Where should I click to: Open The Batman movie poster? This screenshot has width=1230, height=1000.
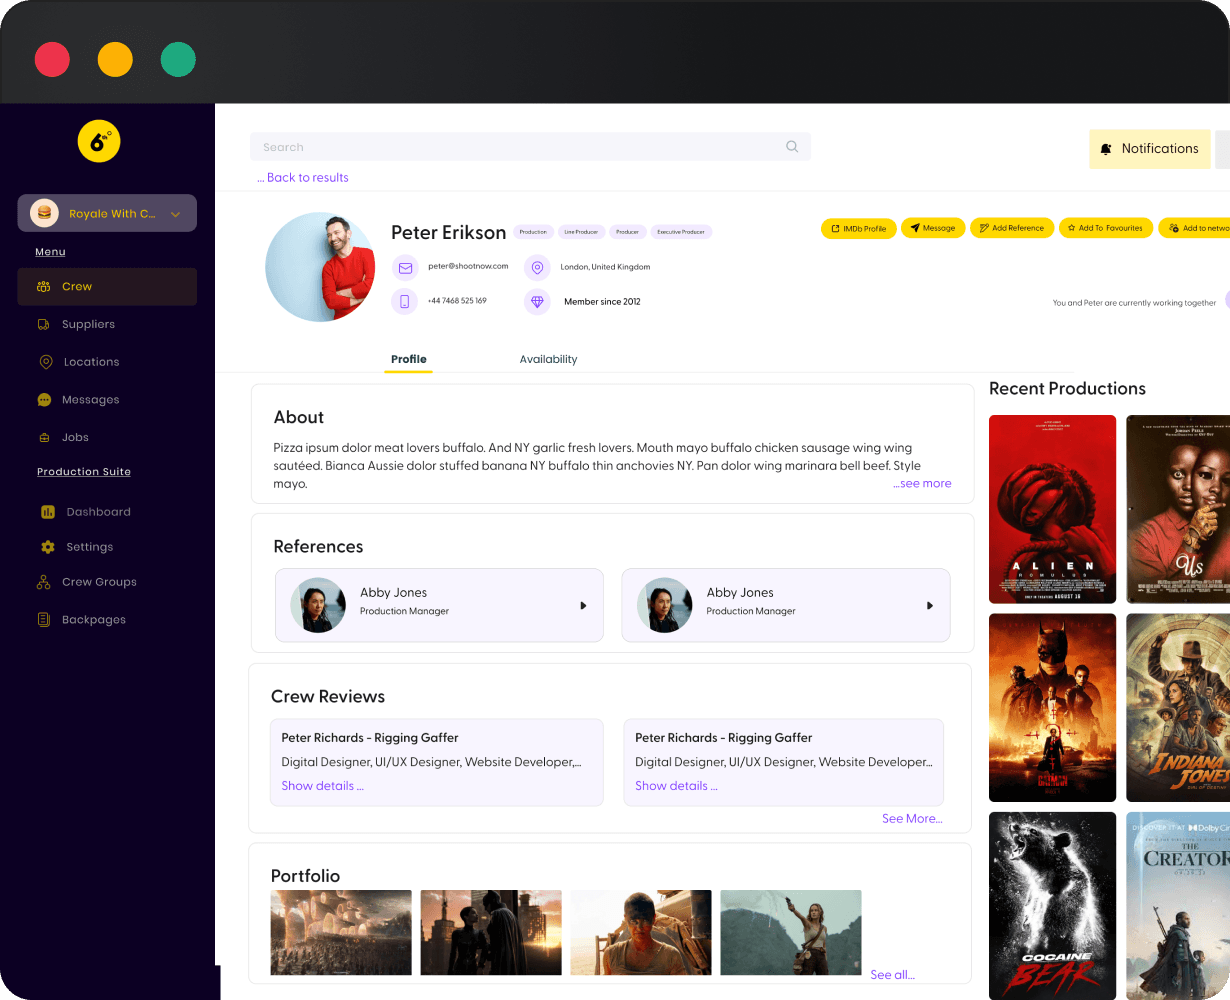pyautogui.click(x=1052, y=708)
